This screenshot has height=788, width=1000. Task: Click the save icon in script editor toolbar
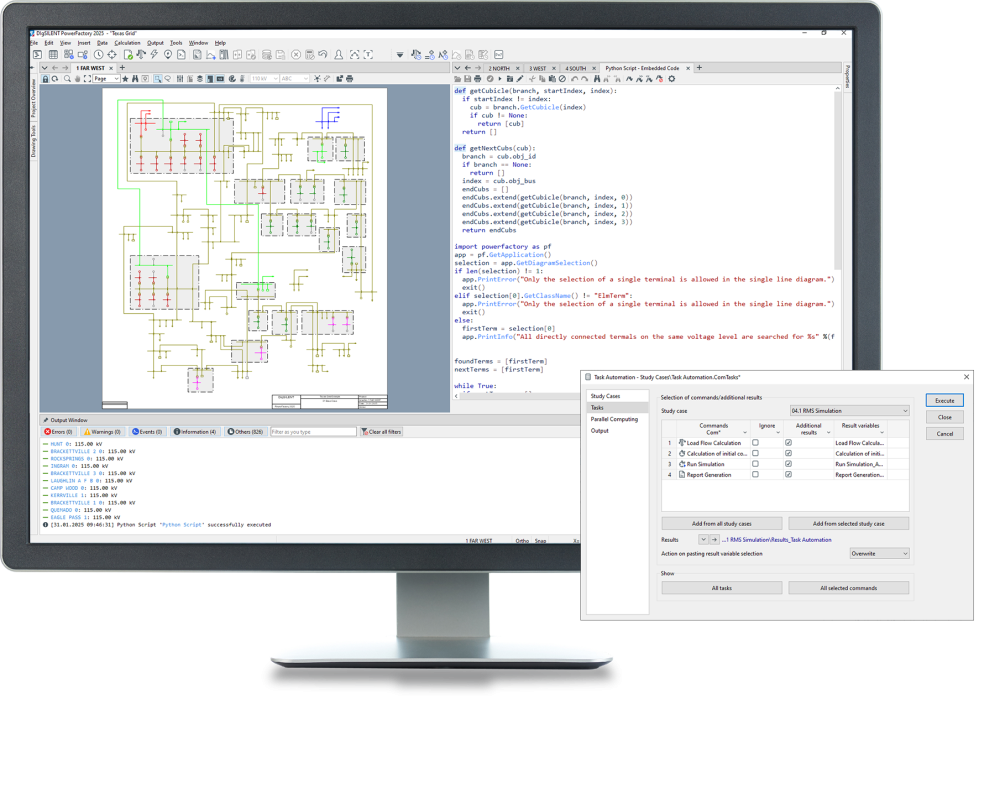(x=467, y=79)
